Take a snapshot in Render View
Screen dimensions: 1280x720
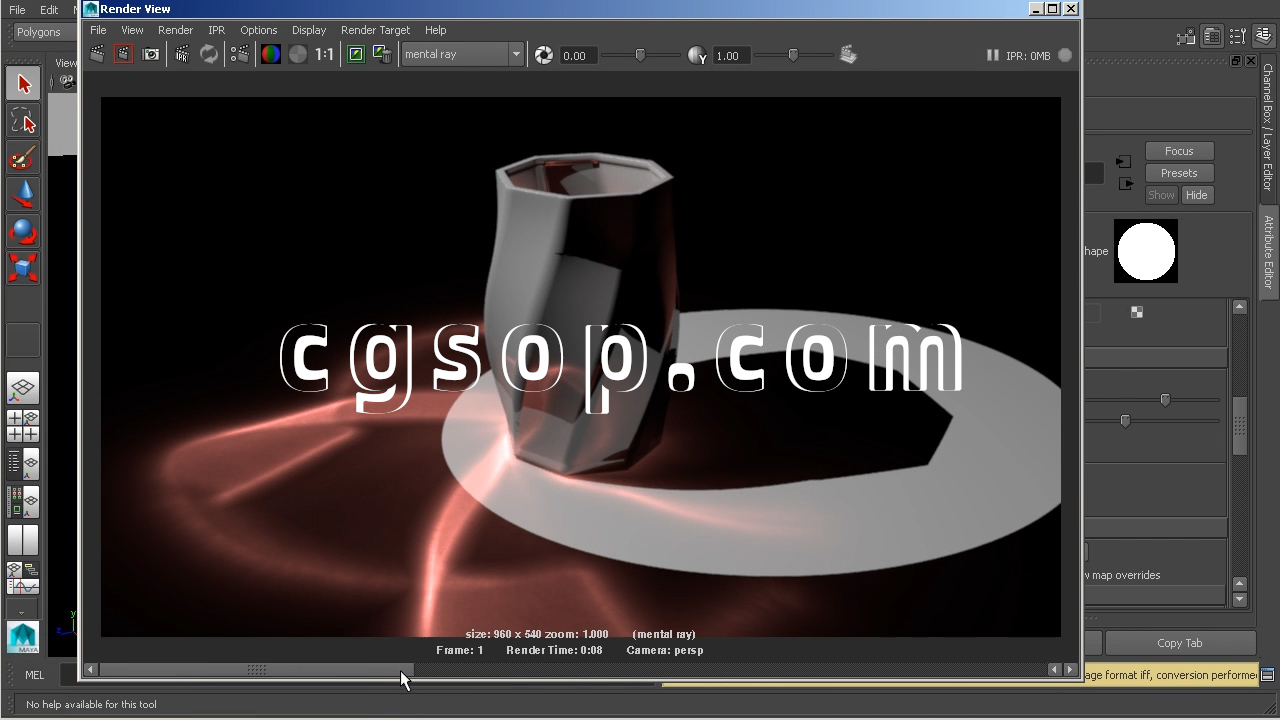coord(151,55)
